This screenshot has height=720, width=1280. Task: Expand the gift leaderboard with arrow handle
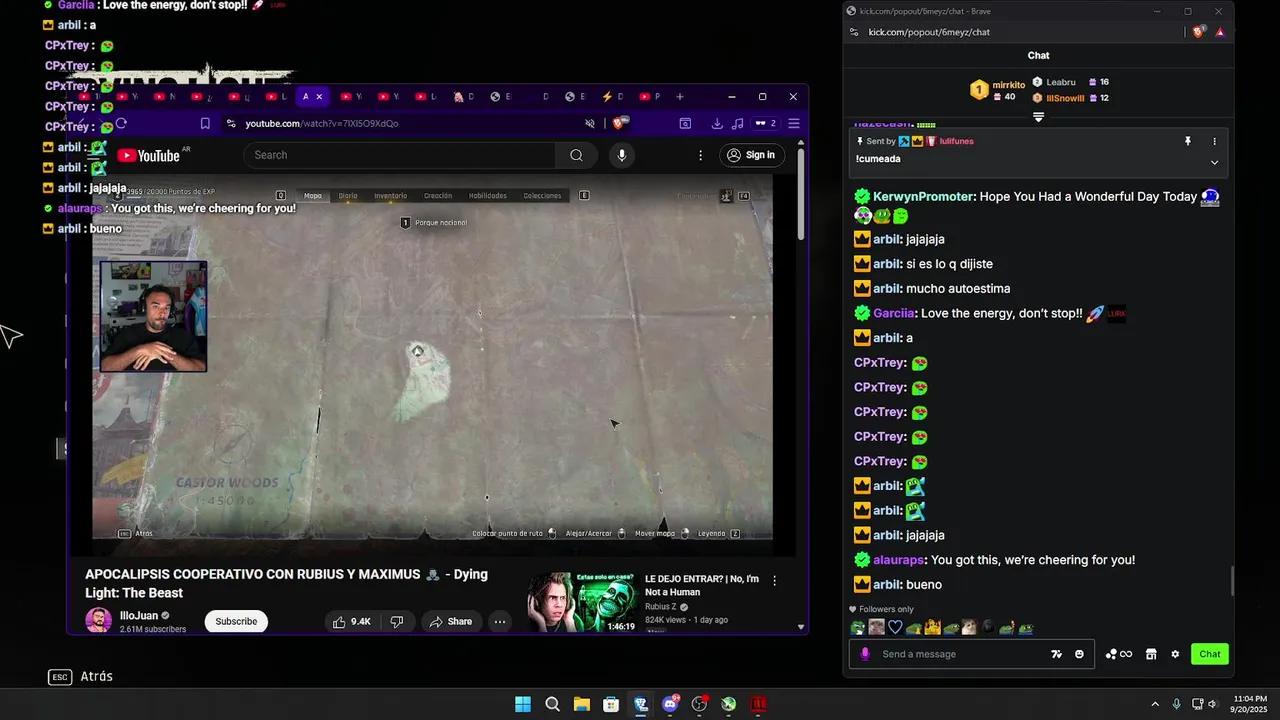coord(1038,117)
